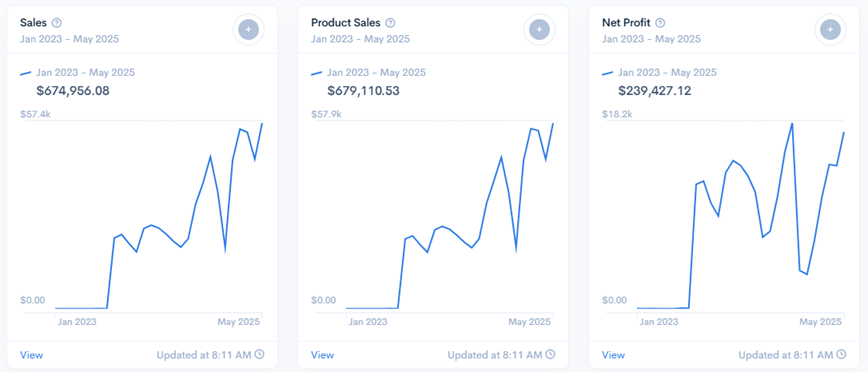The width and height of the screenshot is (868, 372).
Task: Click the $57.9k axis maximum label
Action: [326, 115]
